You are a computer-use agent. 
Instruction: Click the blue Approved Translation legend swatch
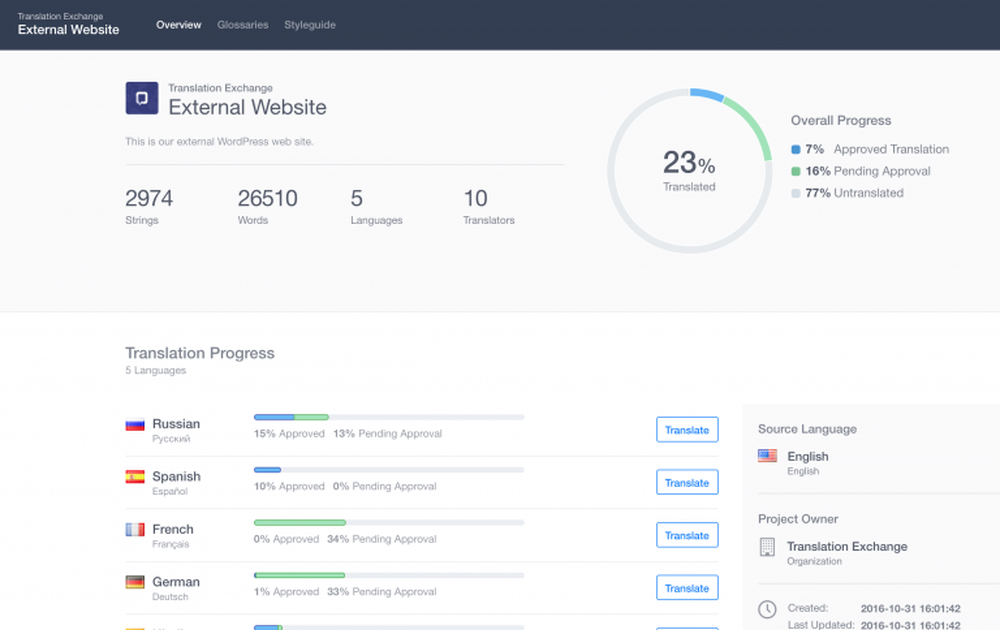796,150
